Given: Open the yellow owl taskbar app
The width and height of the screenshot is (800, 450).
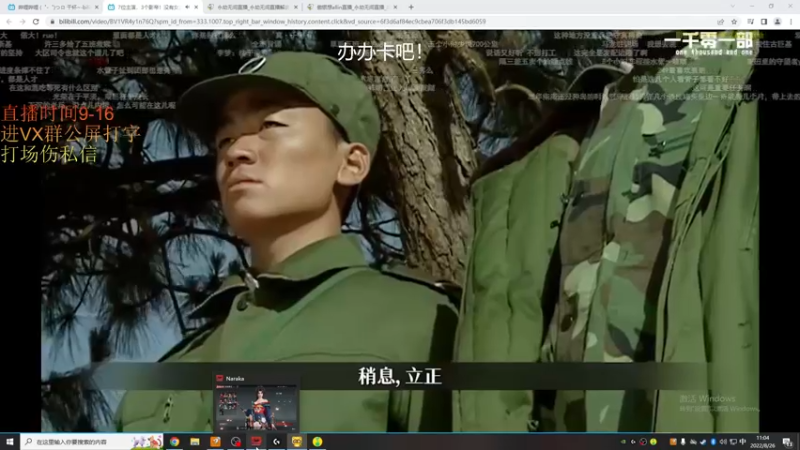Looking at the screenshot, I should click(x=297, y=441).
